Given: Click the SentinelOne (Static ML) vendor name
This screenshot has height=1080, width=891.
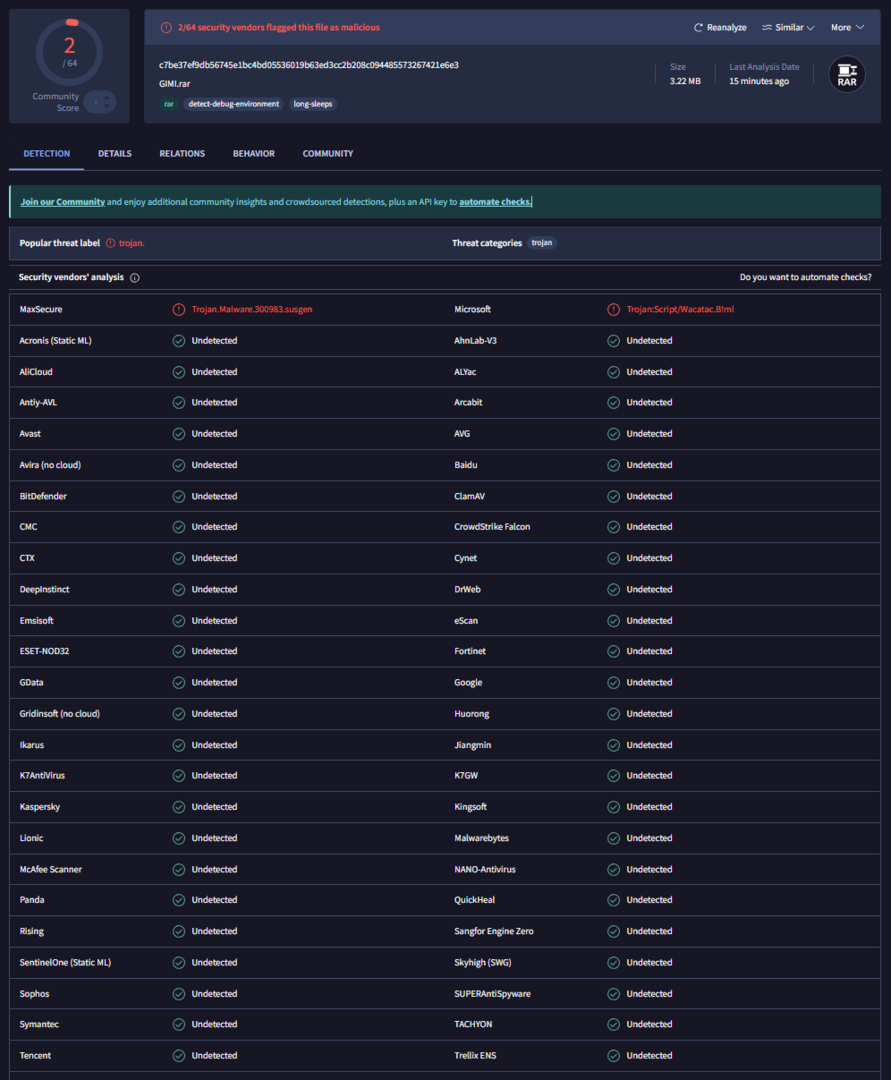Looking at the screenshot, I should coord(65,962).
